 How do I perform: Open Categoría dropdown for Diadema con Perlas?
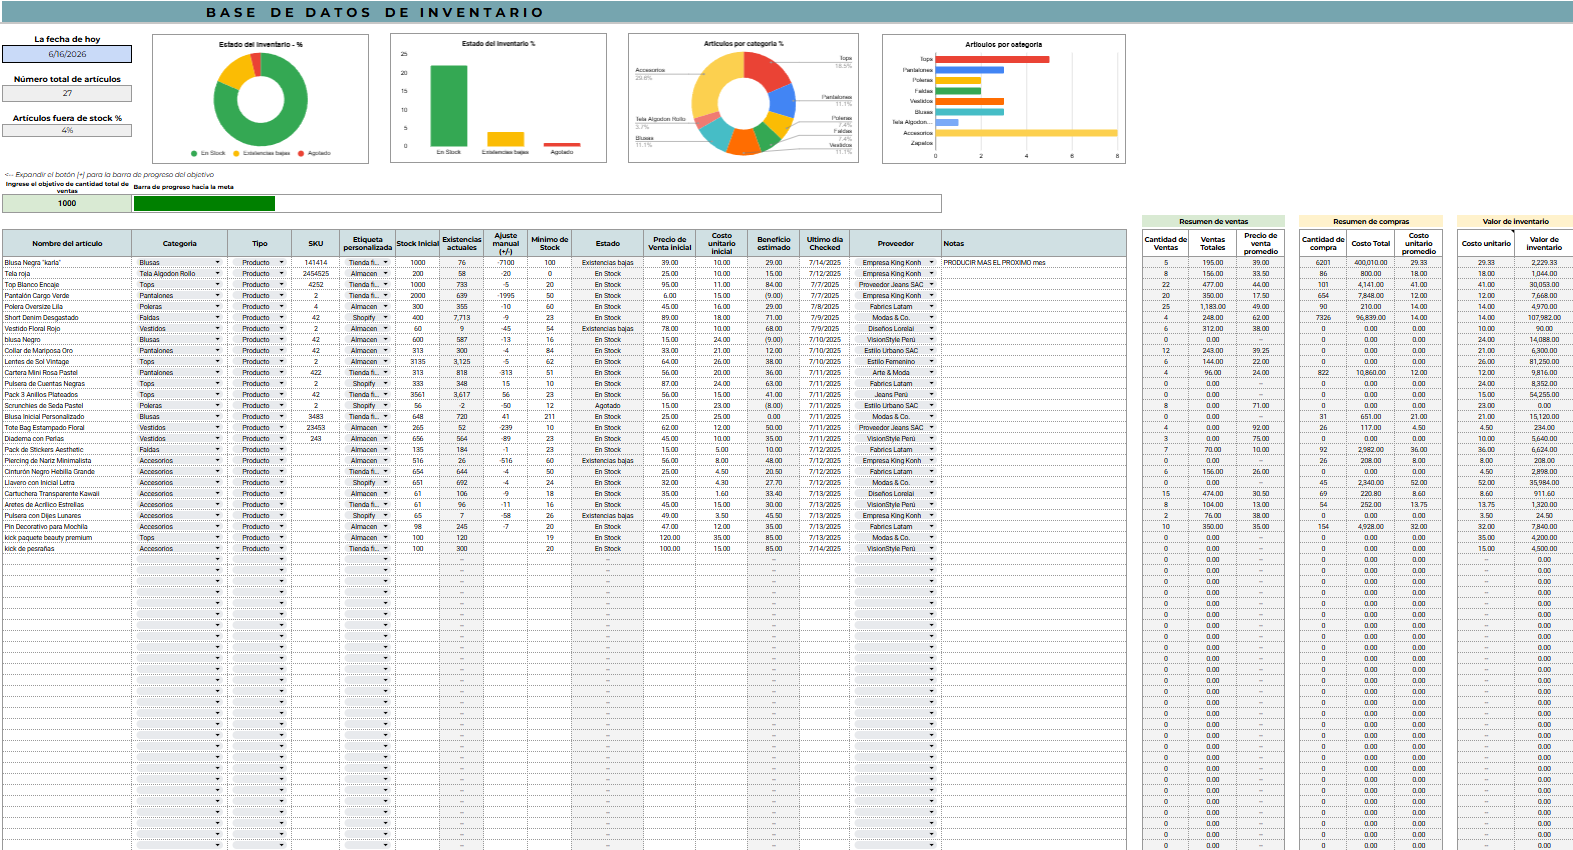click(217, 438)
